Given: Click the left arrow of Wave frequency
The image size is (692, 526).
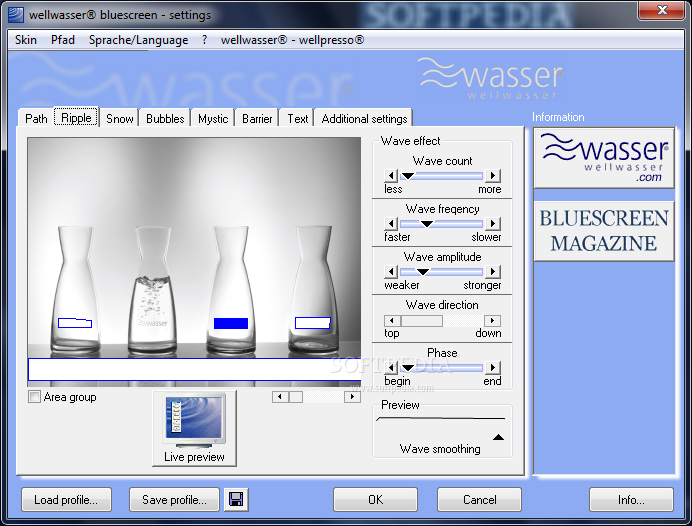Looking at the screenshot, I should coord(391,224).
